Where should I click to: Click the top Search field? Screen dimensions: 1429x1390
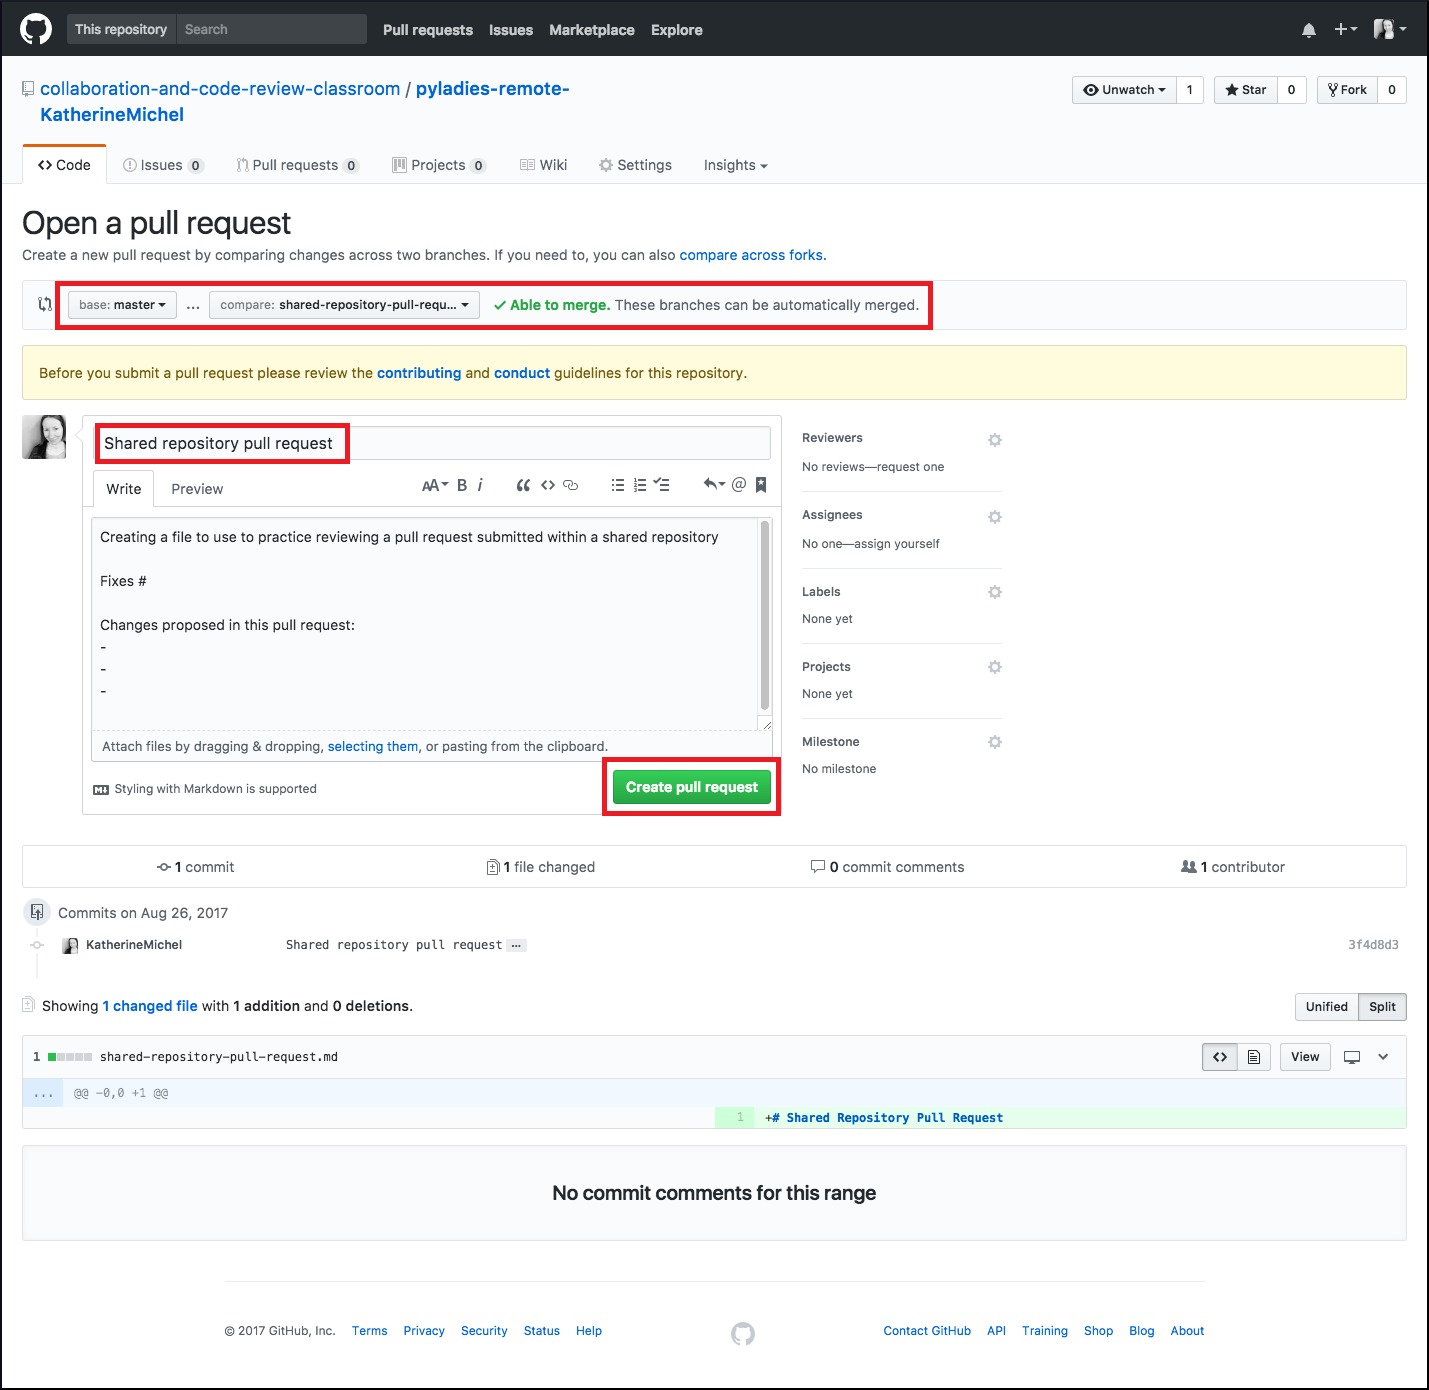272,29
